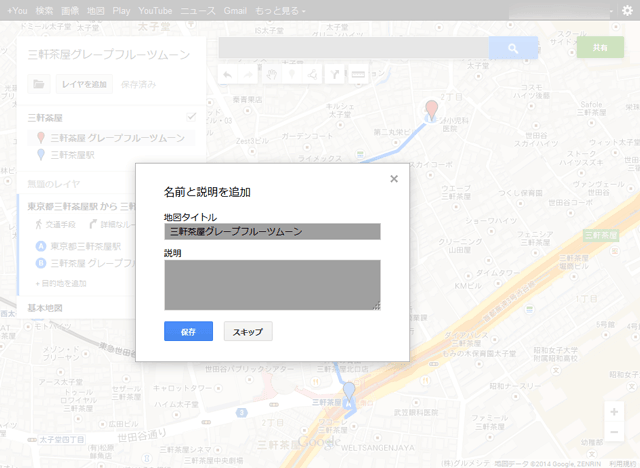
Task: Click the 三軒茶屋 layer name
Action: coord(45,118)
